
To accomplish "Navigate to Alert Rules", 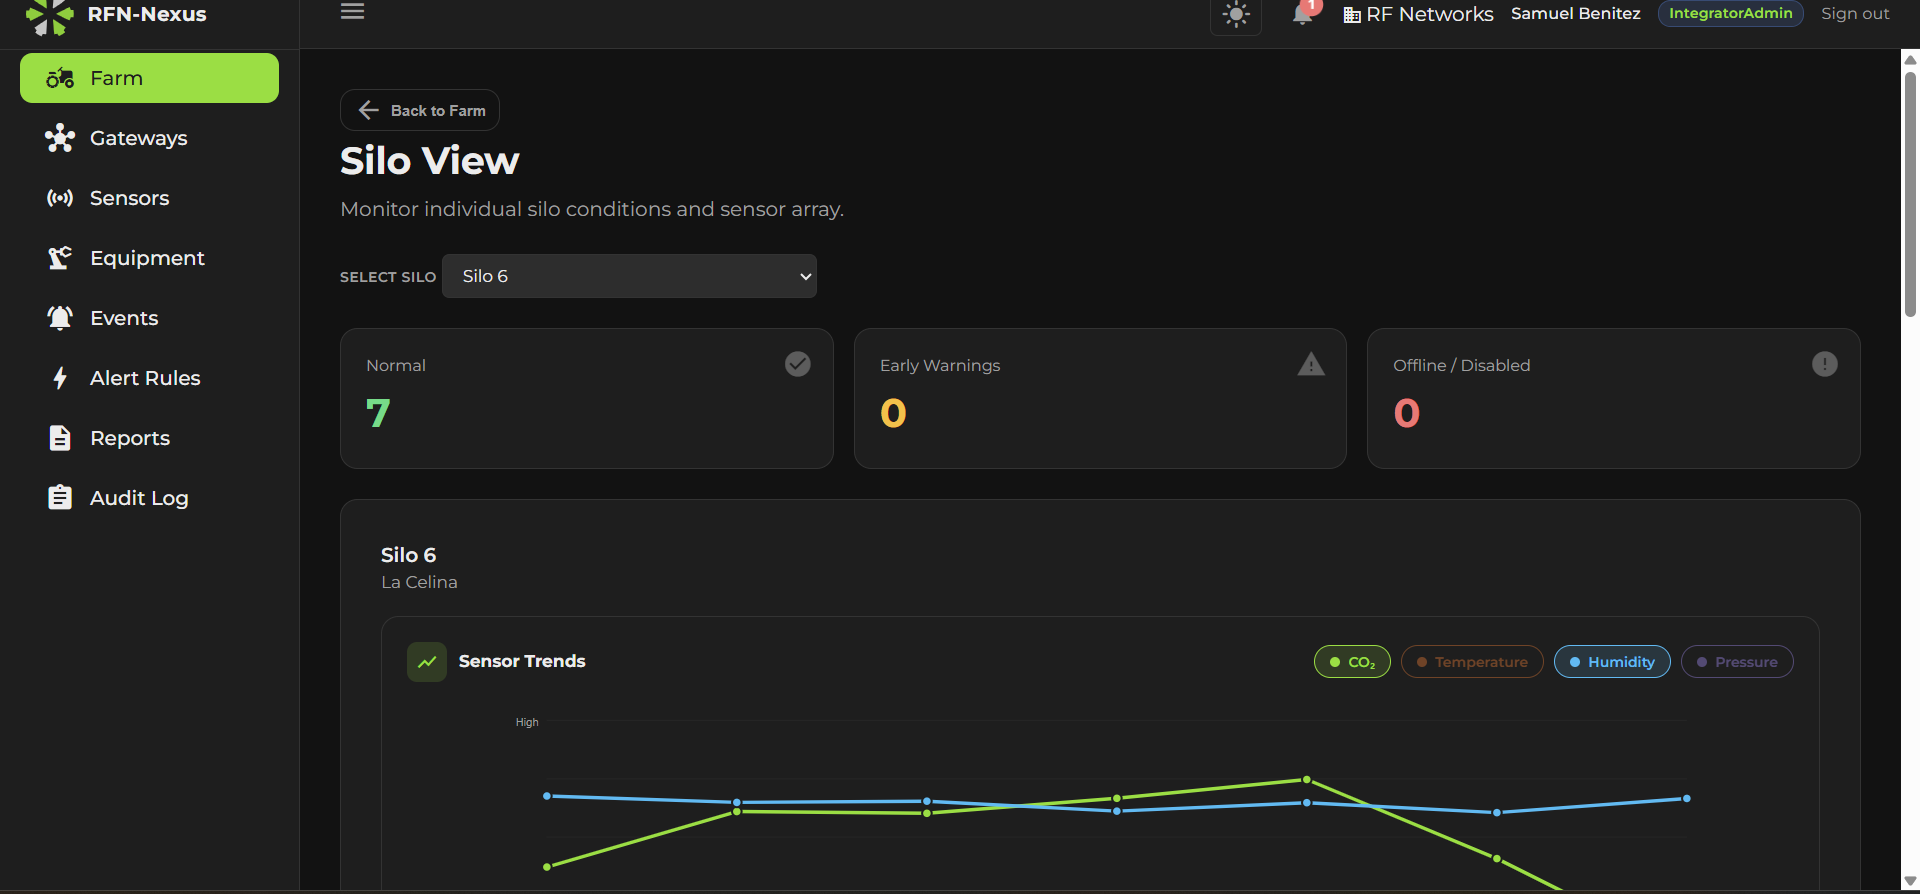I will (x=149, y=378).
